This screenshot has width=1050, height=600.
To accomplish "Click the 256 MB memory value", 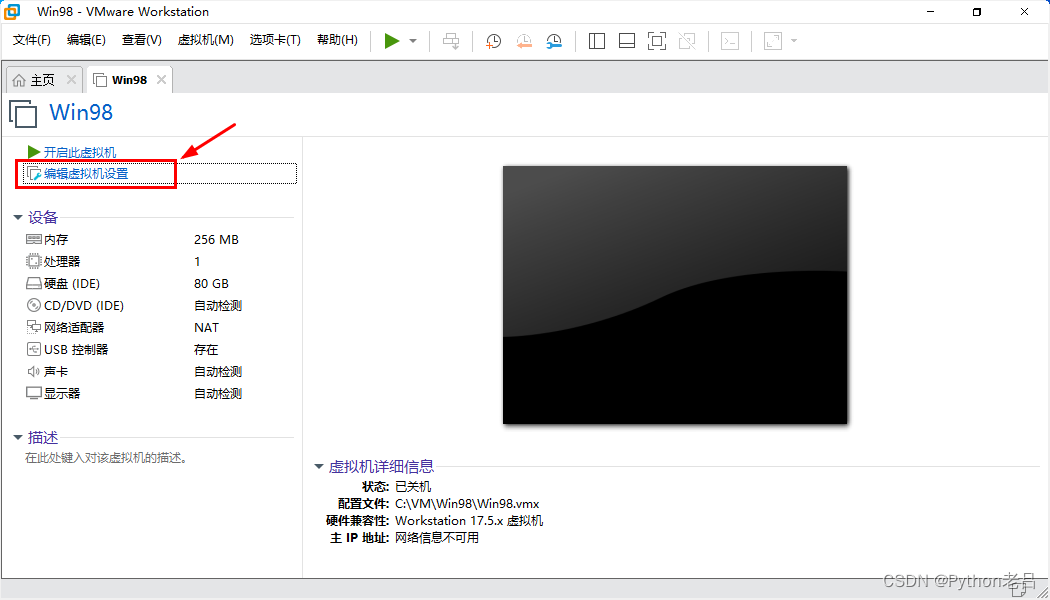I will [216, 240].
